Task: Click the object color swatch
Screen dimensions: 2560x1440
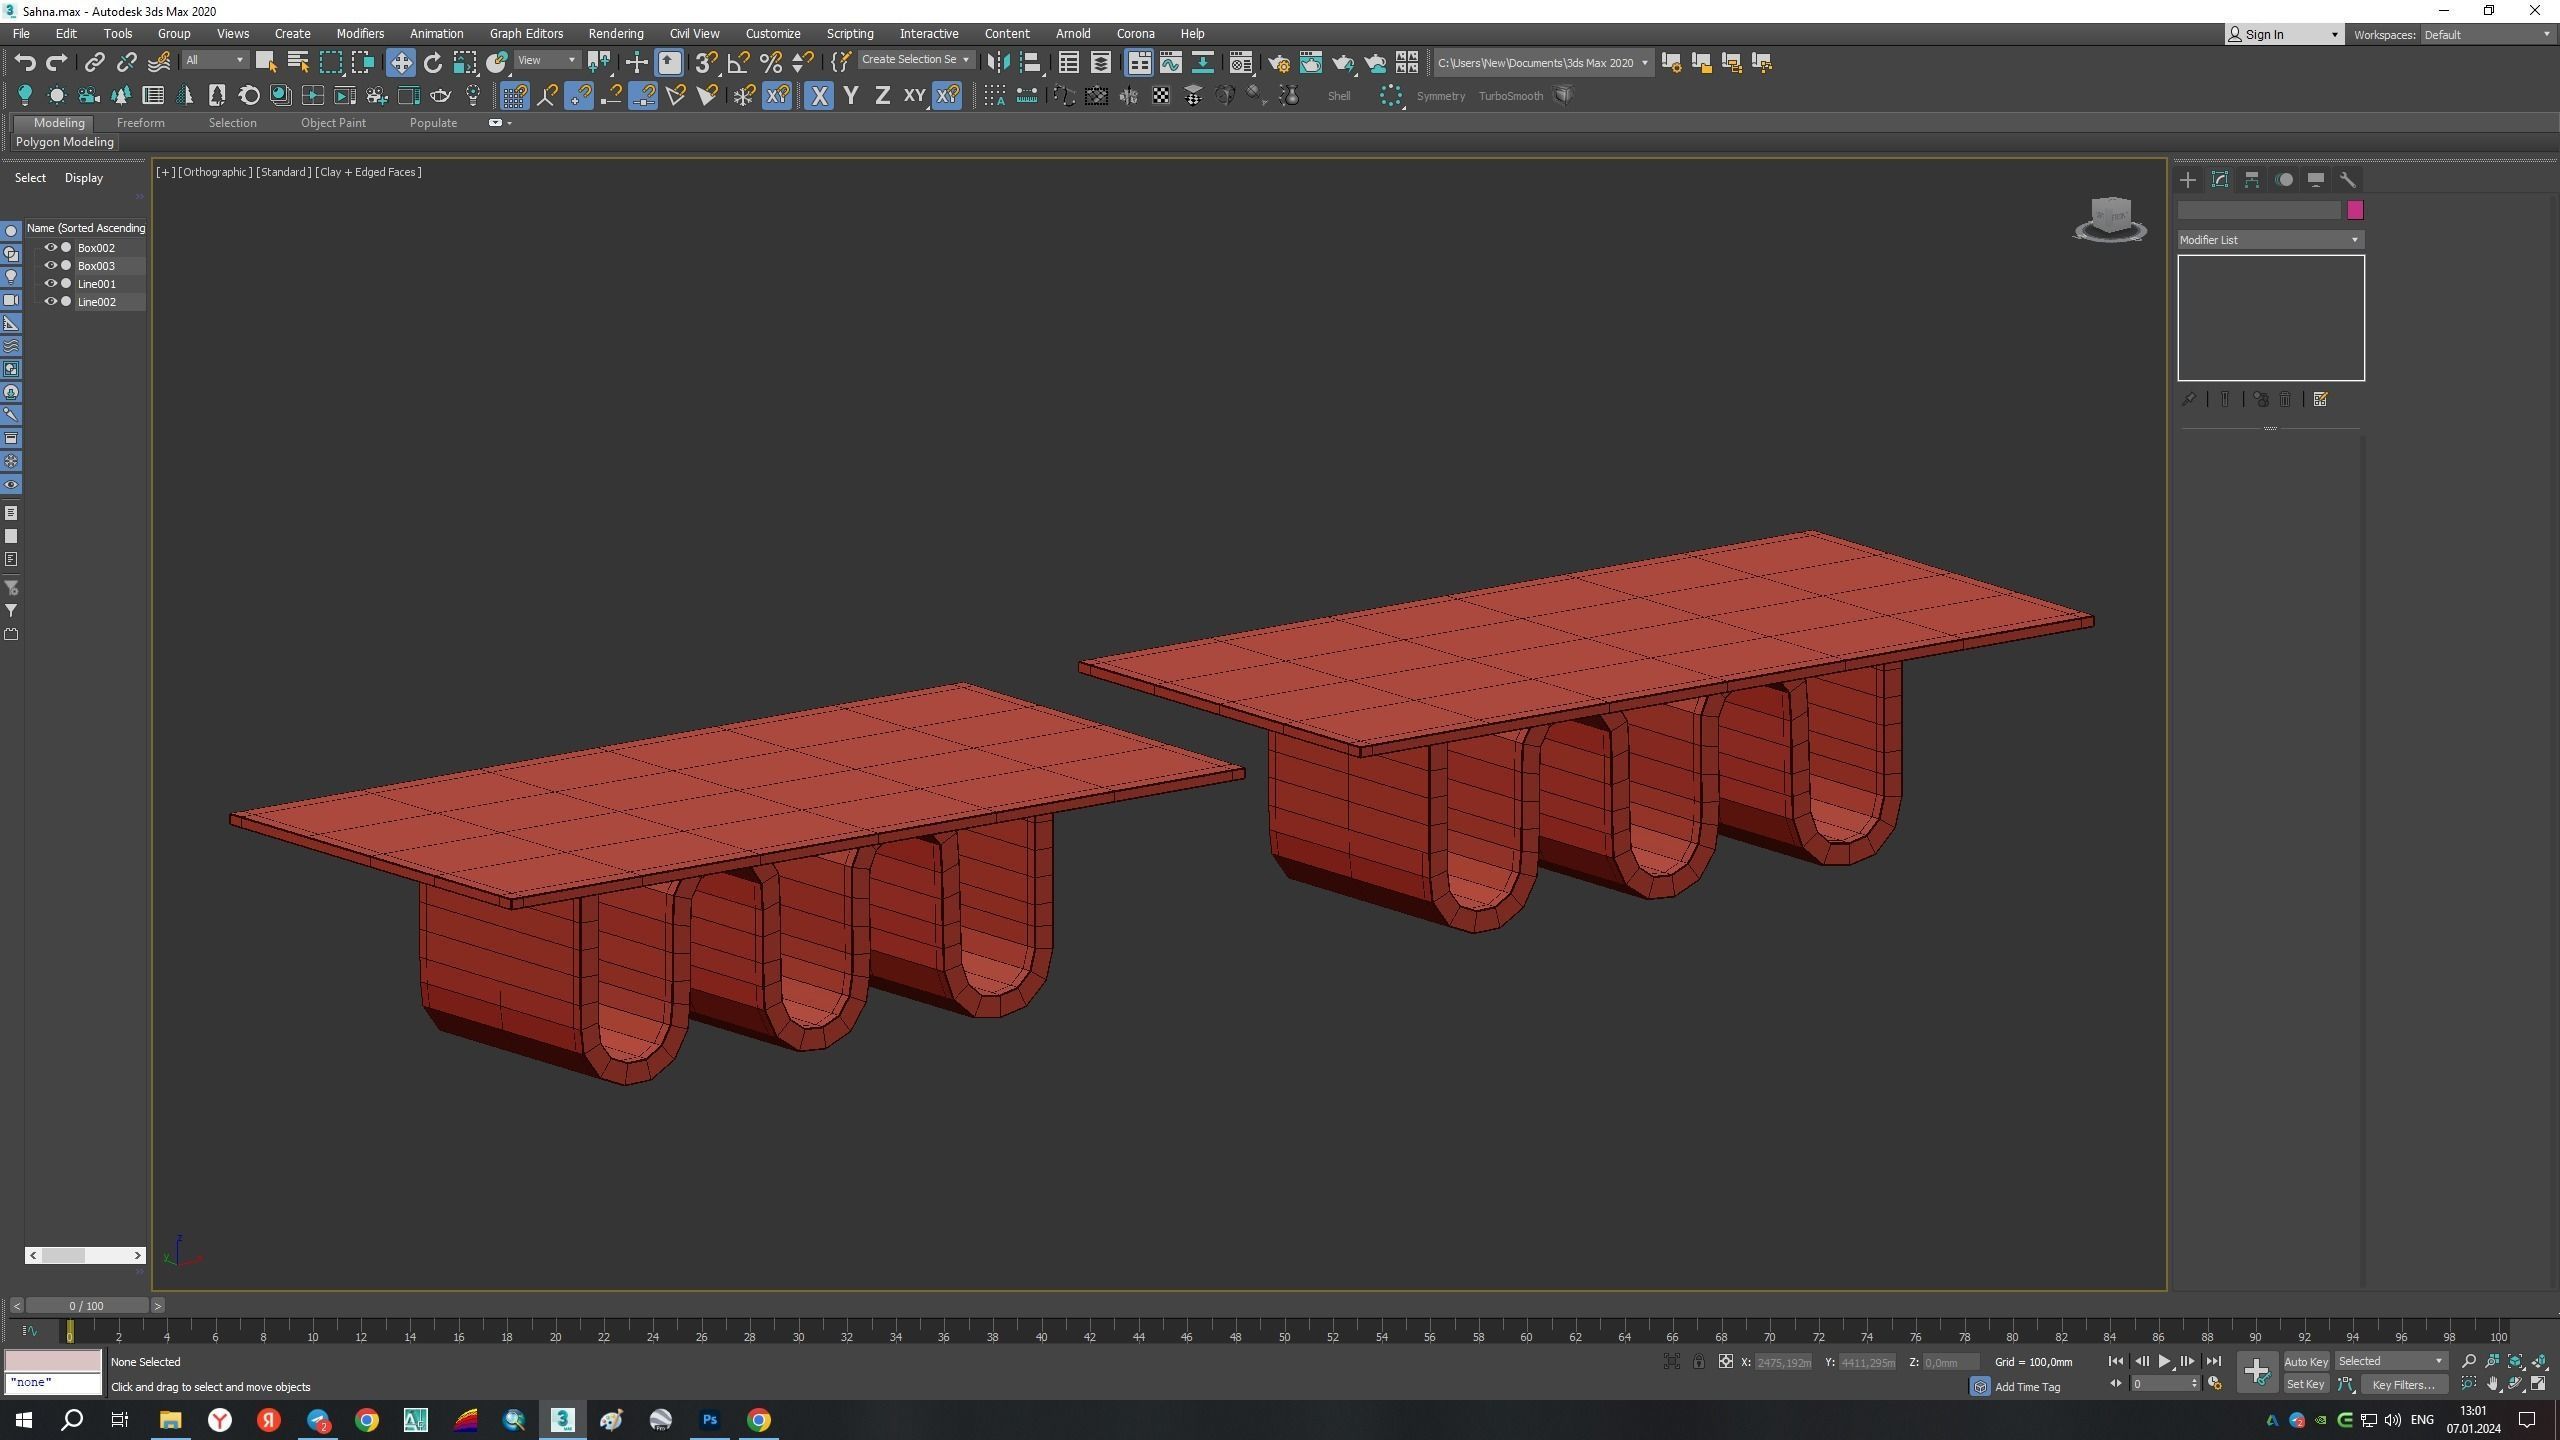Action: (x=2355, y=210)
